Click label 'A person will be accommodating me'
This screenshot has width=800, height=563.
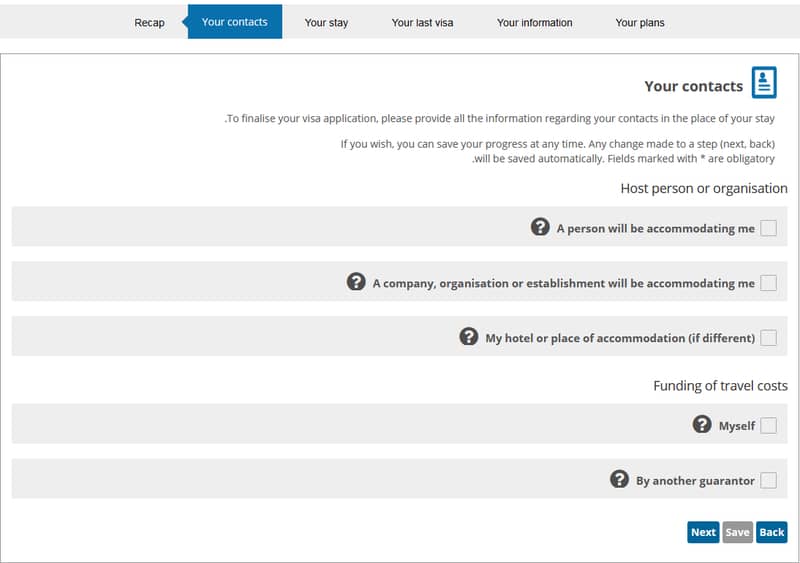tap(656, 229)
